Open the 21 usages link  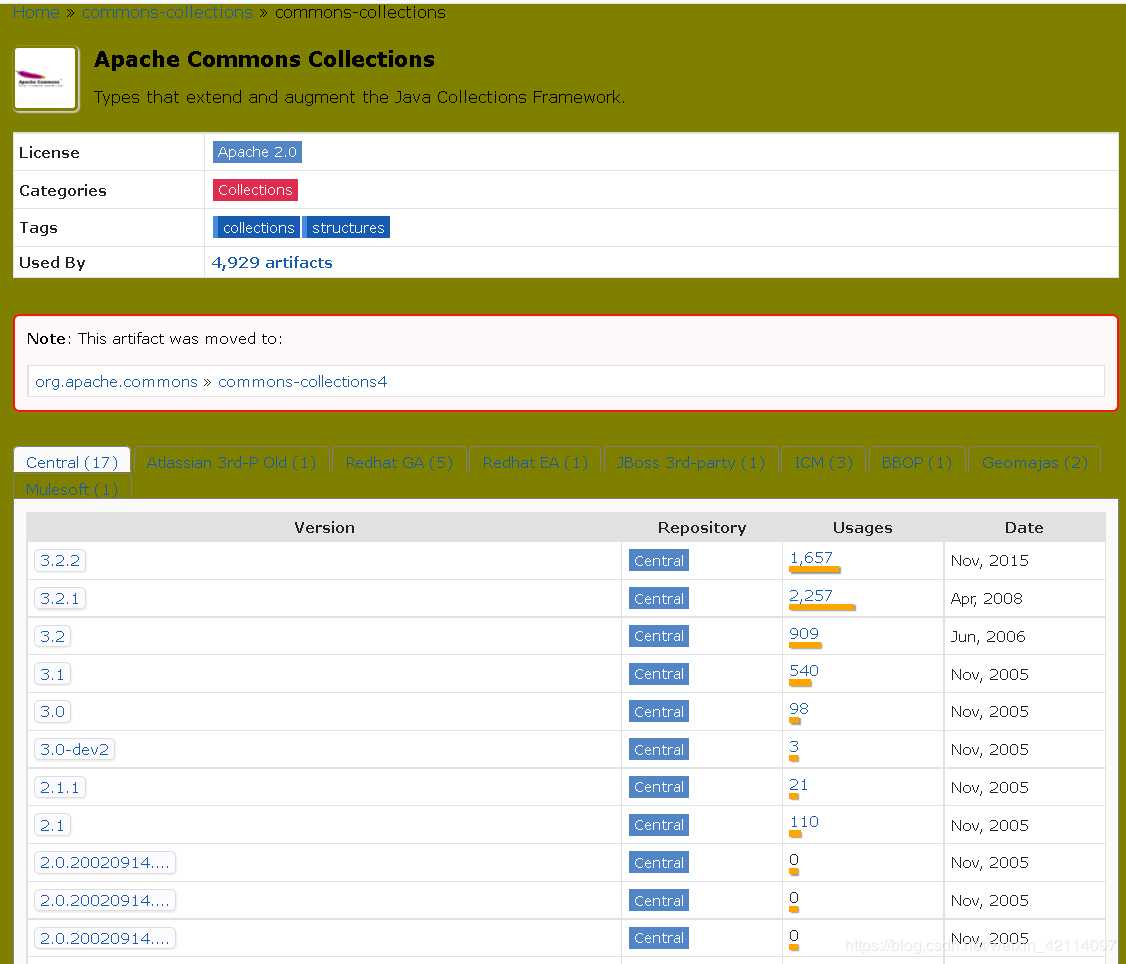799,784
